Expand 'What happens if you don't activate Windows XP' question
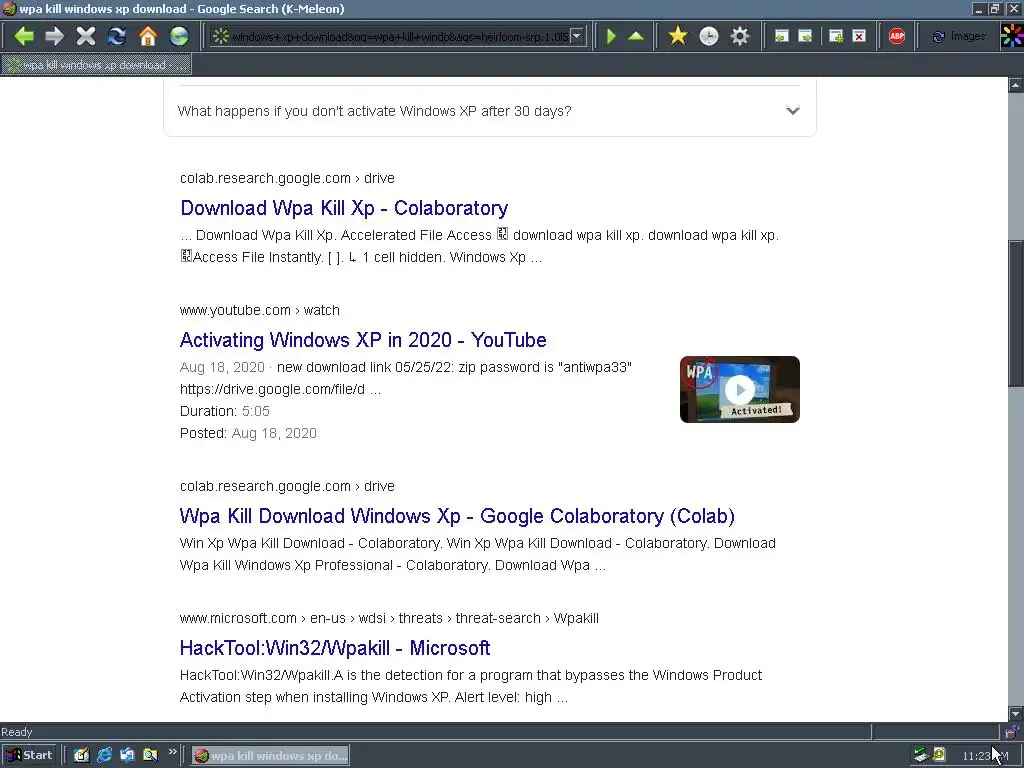This screenshot has height=768, width=1024. (490, 111)
